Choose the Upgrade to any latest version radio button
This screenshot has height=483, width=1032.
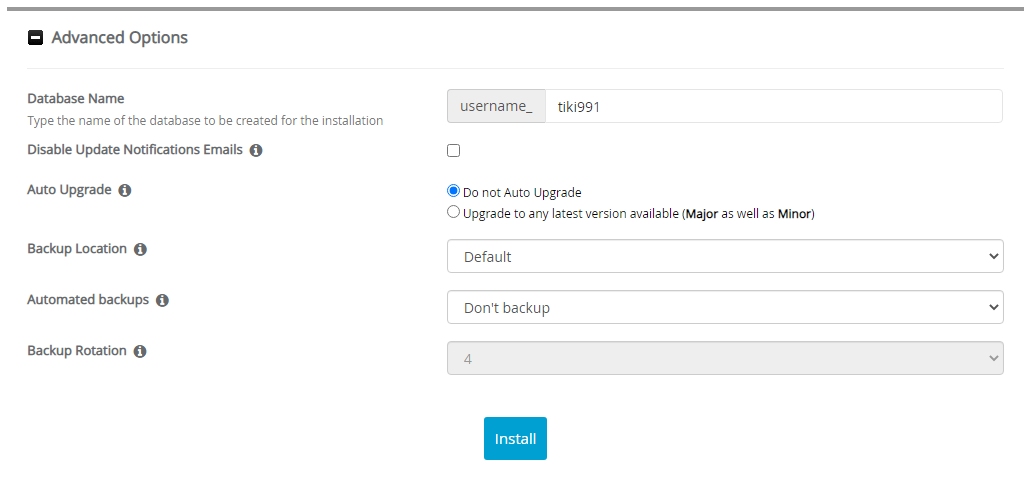(x=454, y=212)
